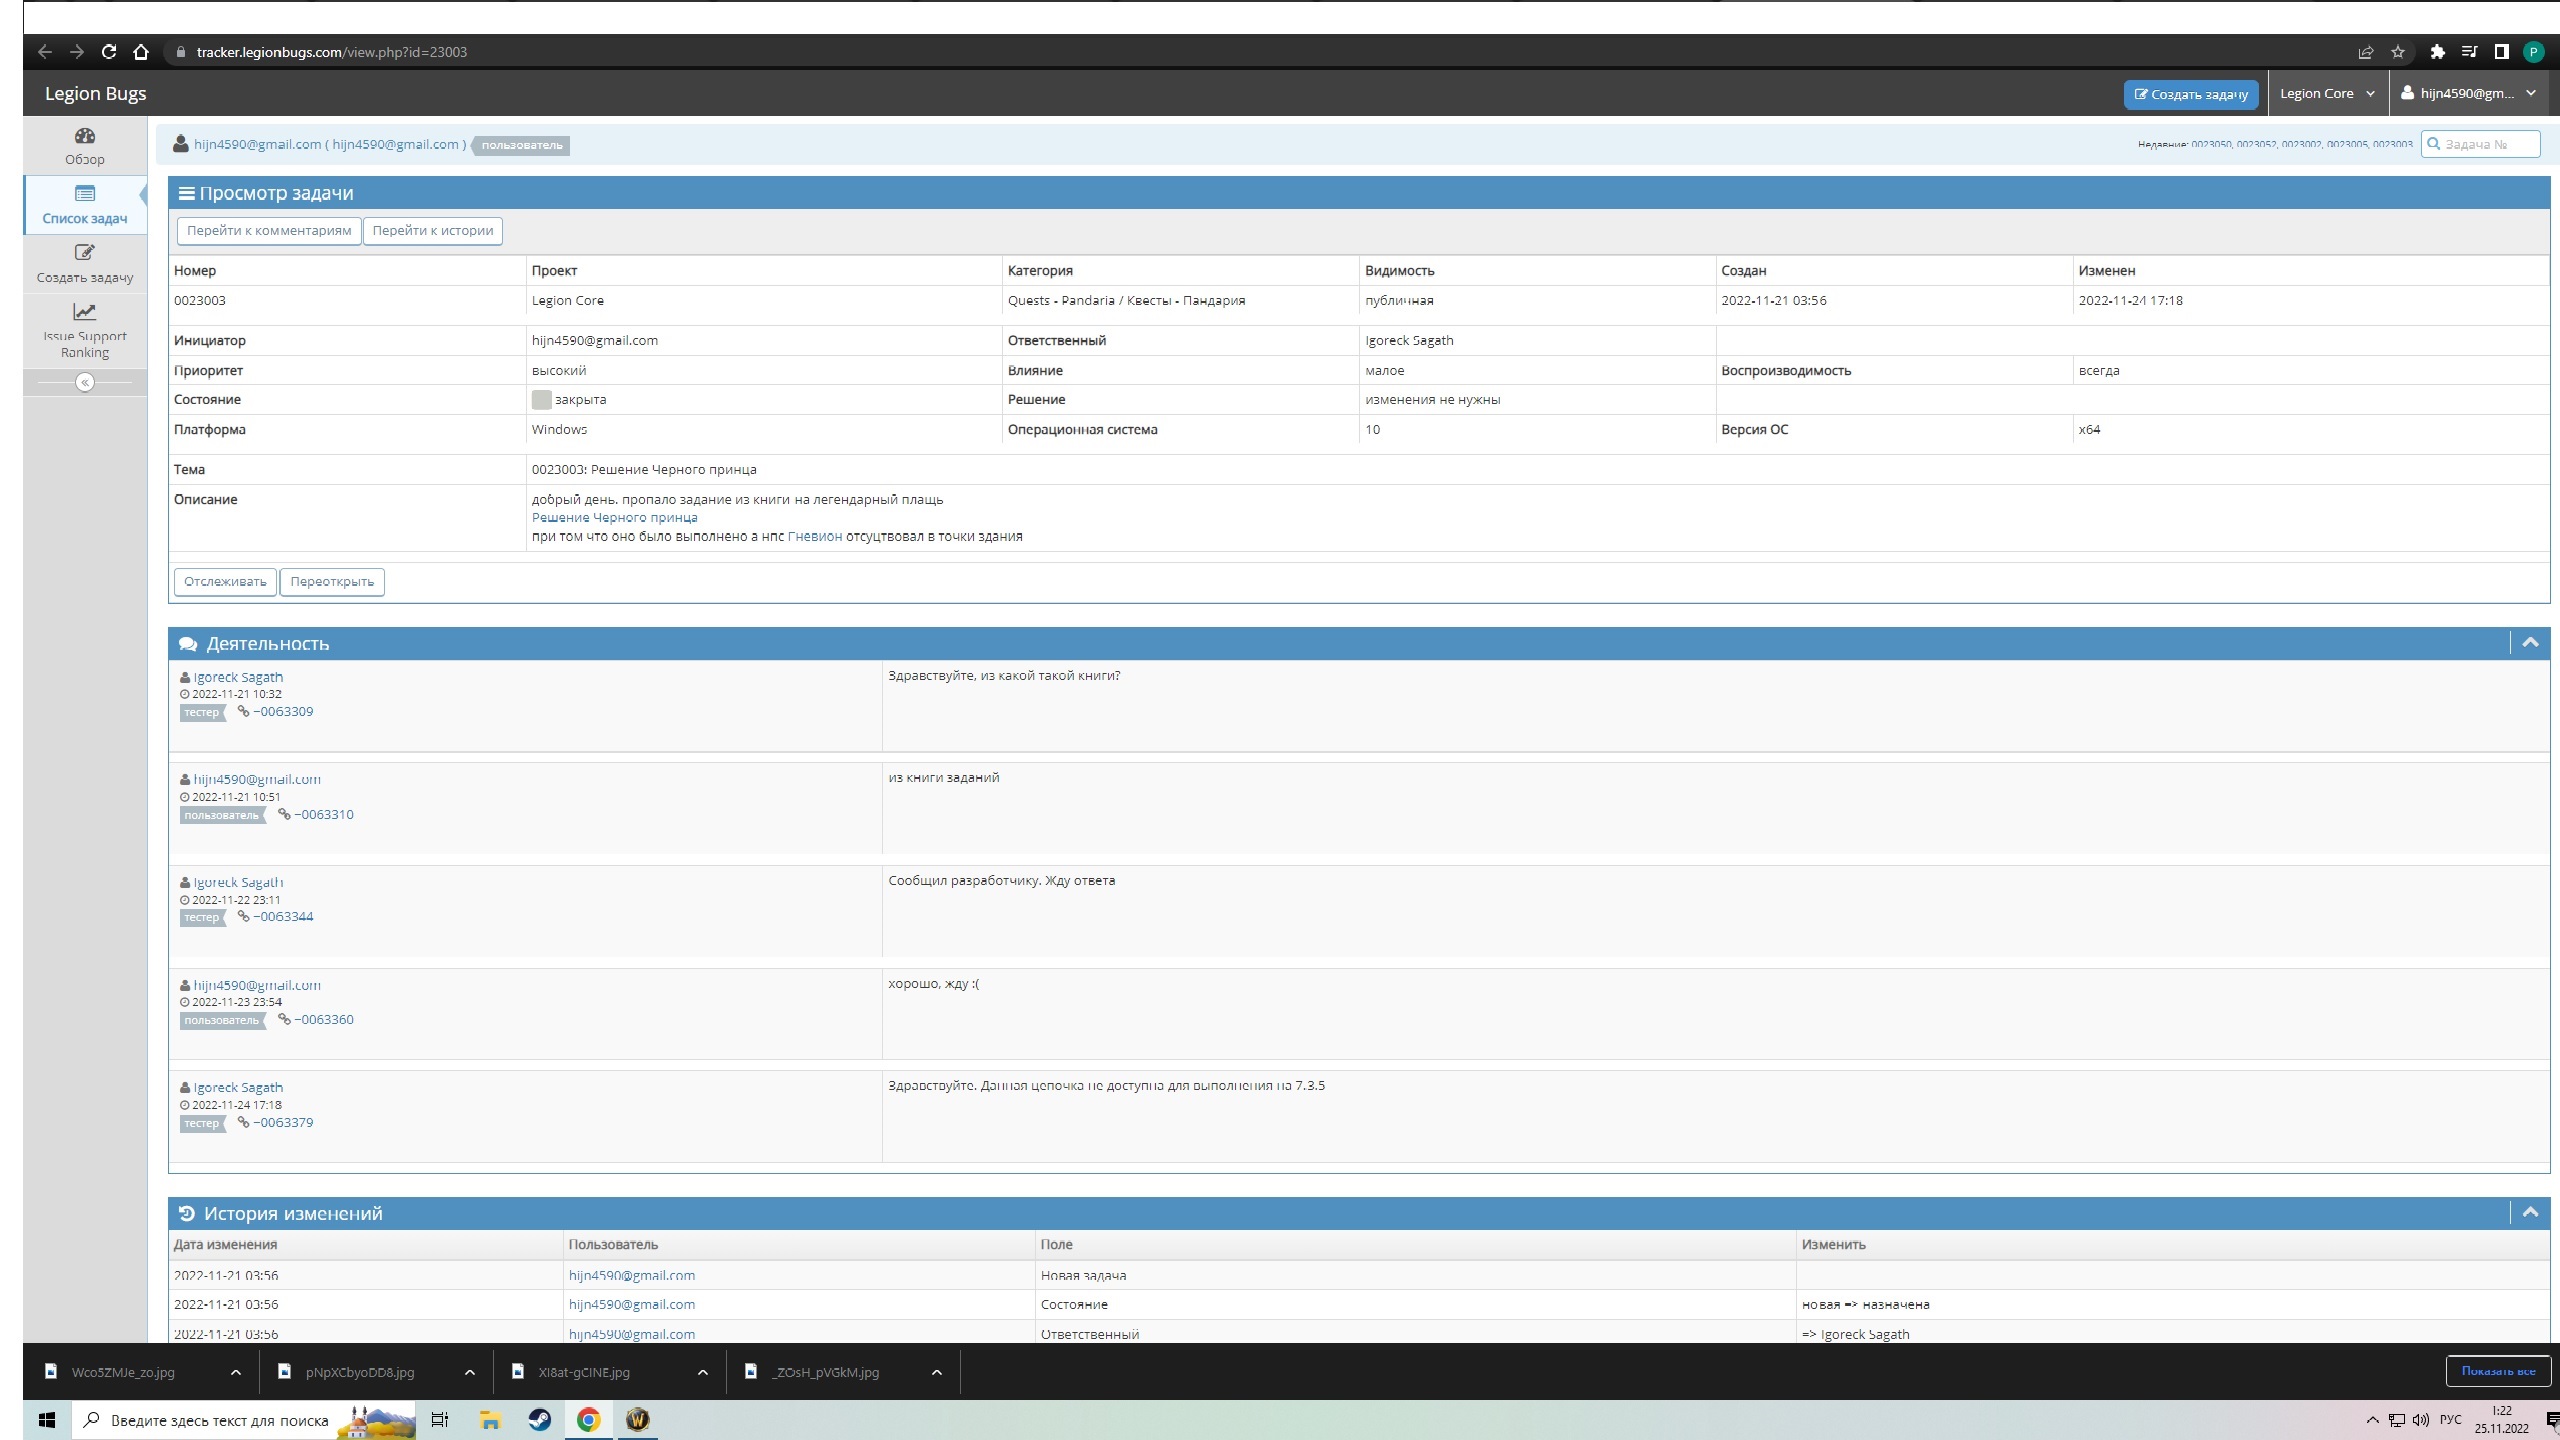Open the Обзор dashboard icon in sidebar
Screen dimensions: 2560x1440
[x=85, y=136]
